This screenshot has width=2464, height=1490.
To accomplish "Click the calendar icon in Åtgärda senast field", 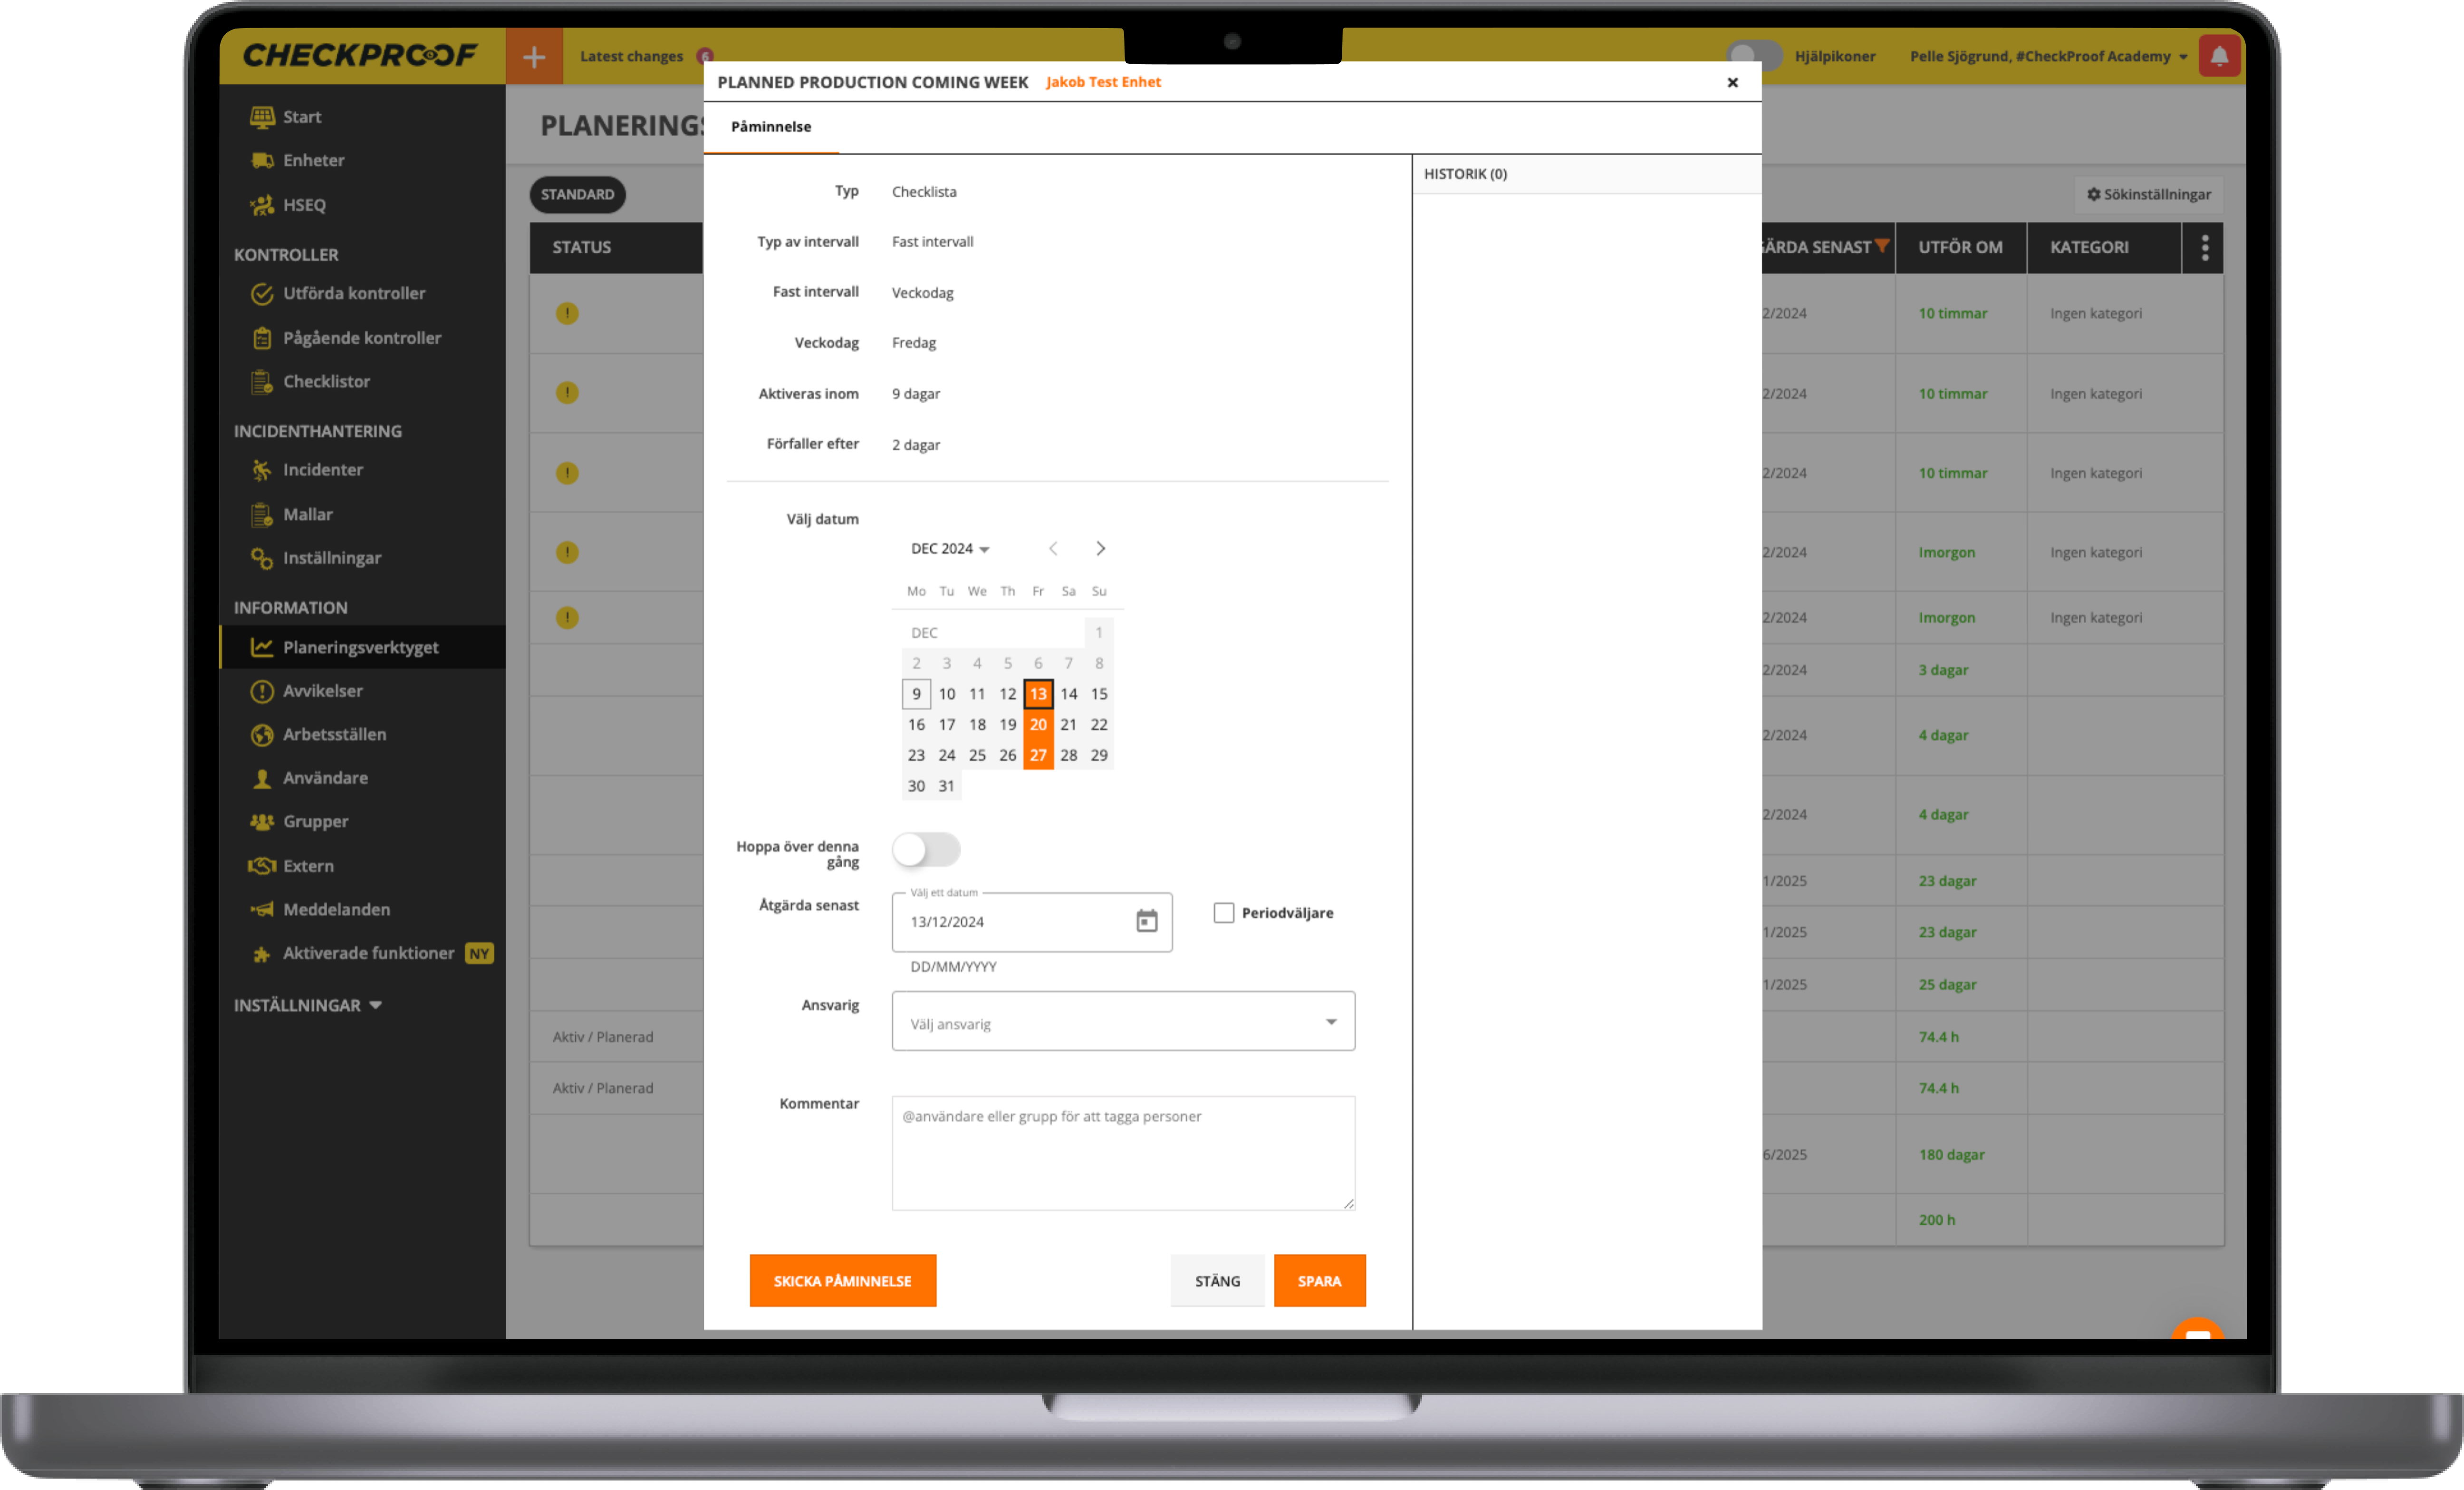I will [1146, 921].
